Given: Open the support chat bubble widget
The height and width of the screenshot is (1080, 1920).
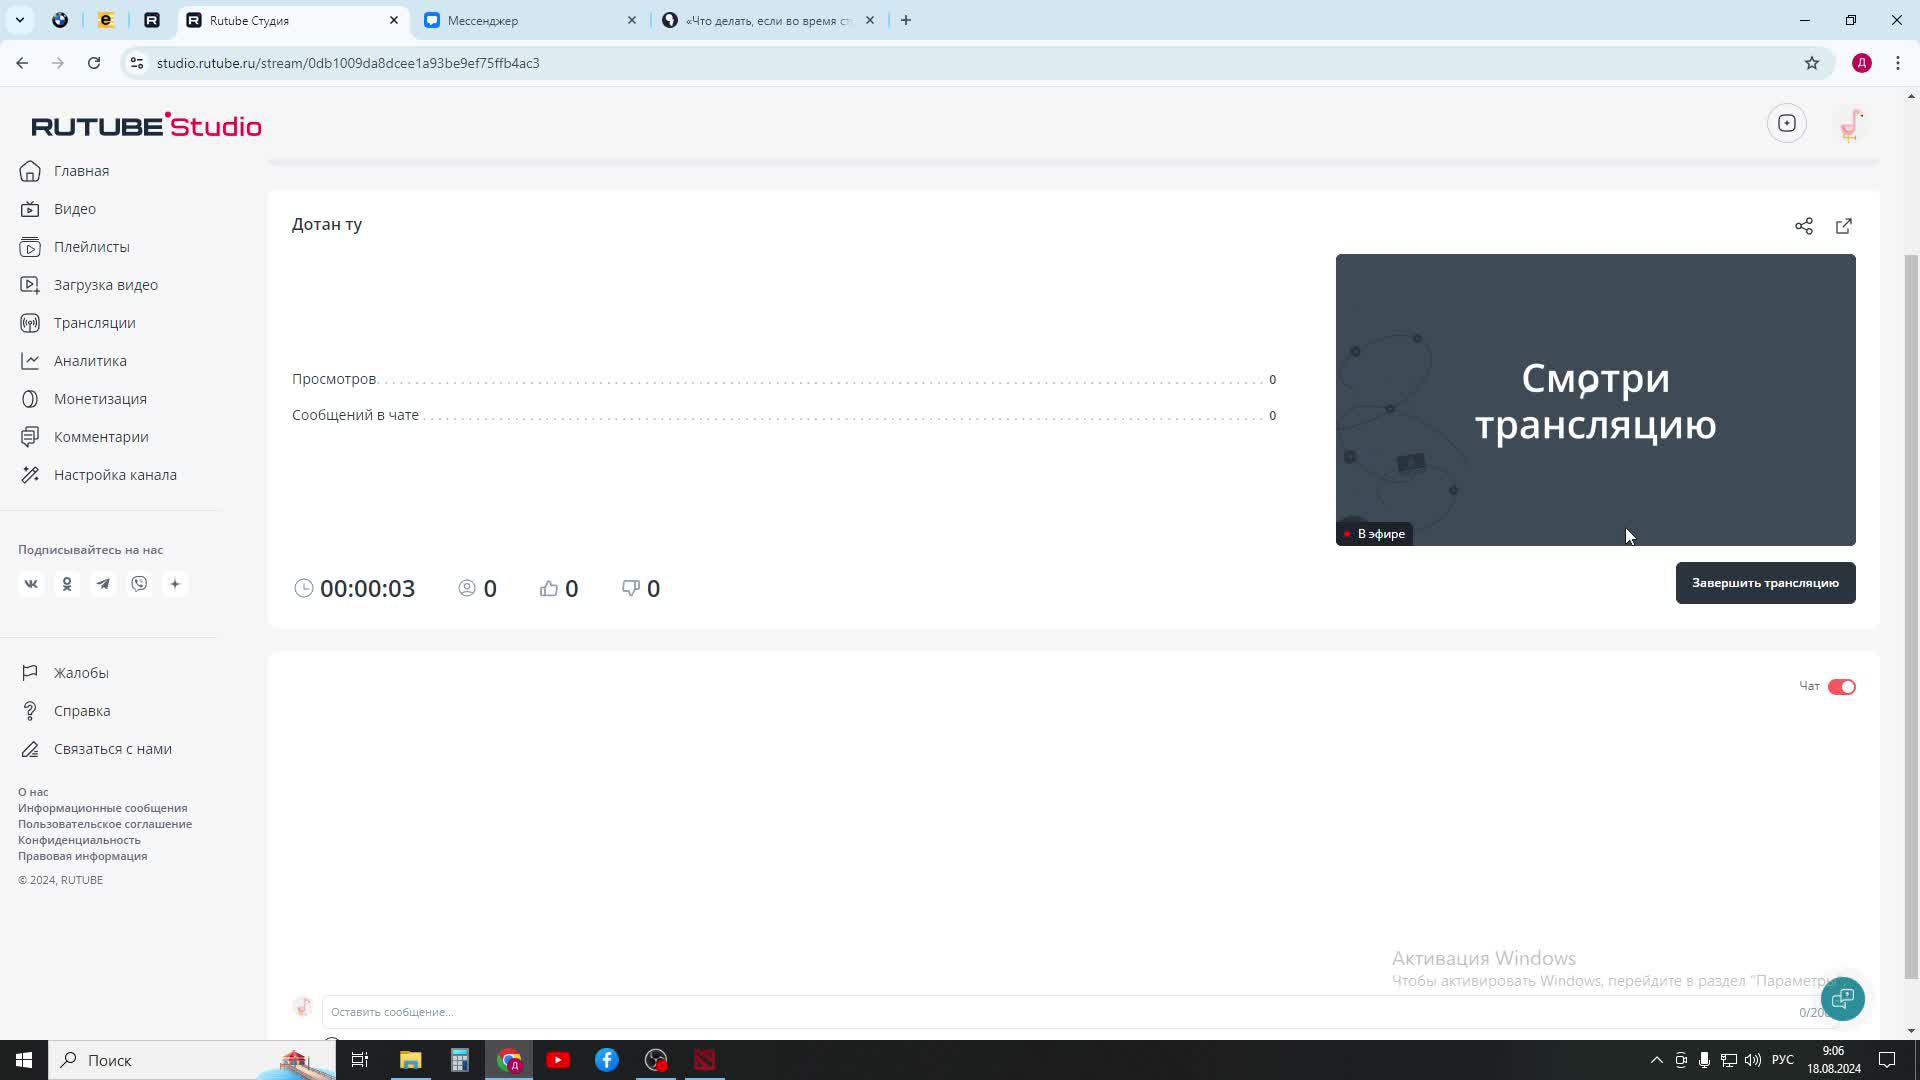Looking at the screenshot, I should [x=1842, y=998].
